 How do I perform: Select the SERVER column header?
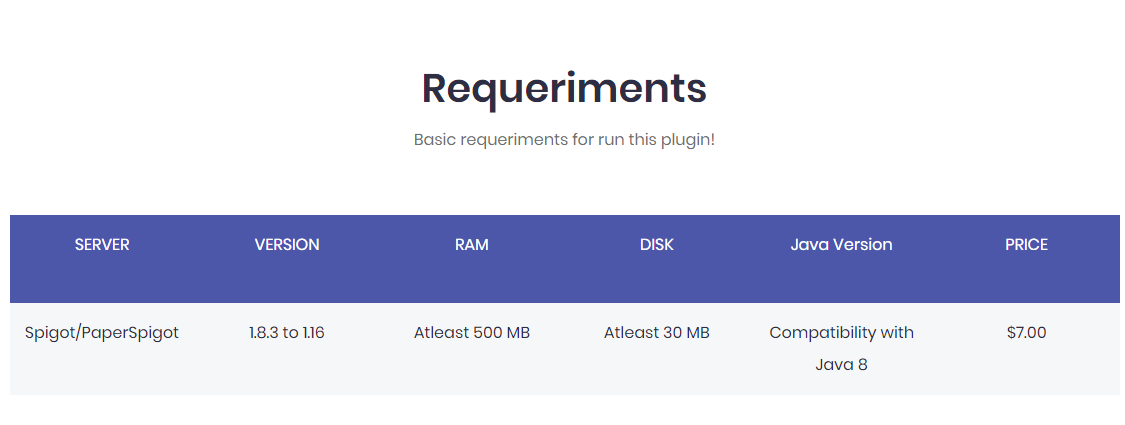pyautogui.click(x=102, y=244)
